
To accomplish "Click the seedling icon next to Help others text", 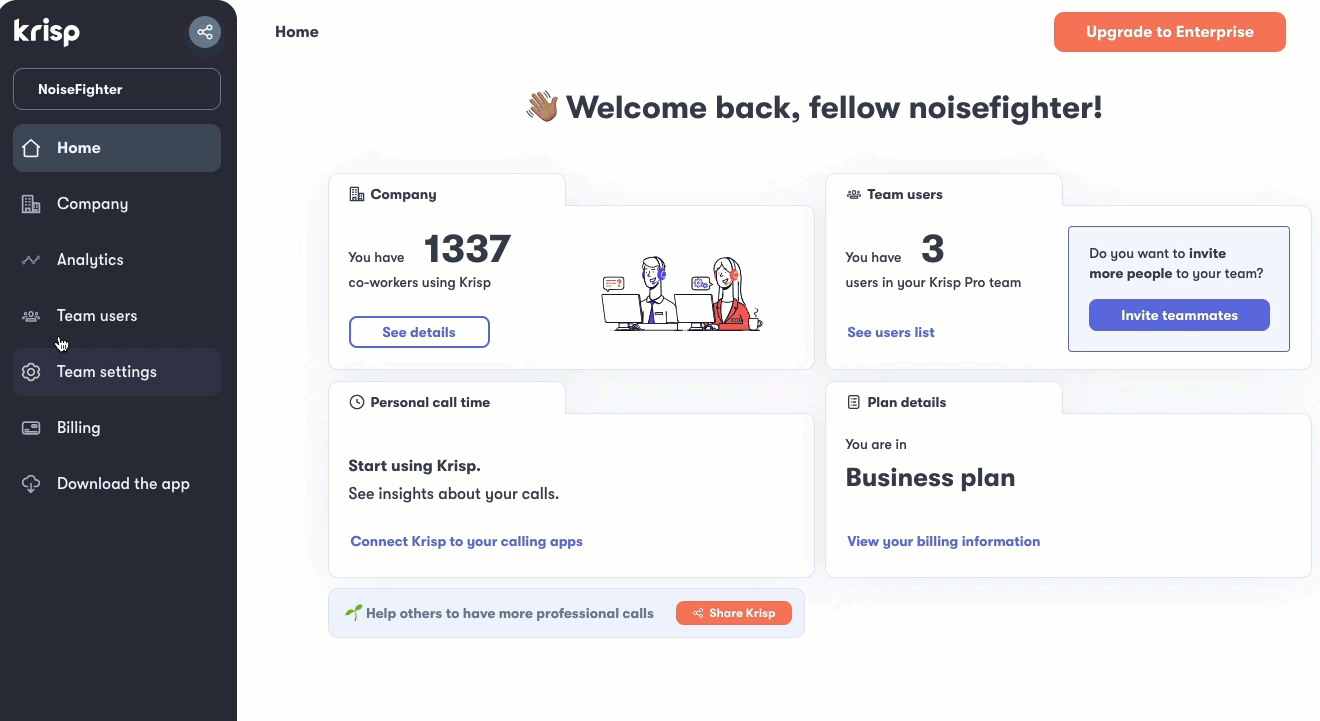I will click(x=353, y=612).
